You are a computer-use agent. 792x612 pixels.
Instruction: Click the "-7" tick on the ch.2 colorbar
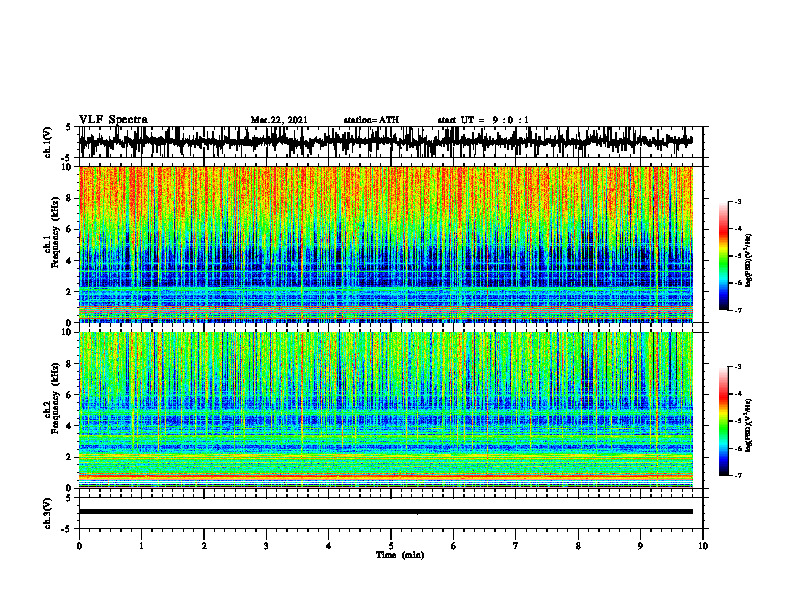tap(737, 475)
